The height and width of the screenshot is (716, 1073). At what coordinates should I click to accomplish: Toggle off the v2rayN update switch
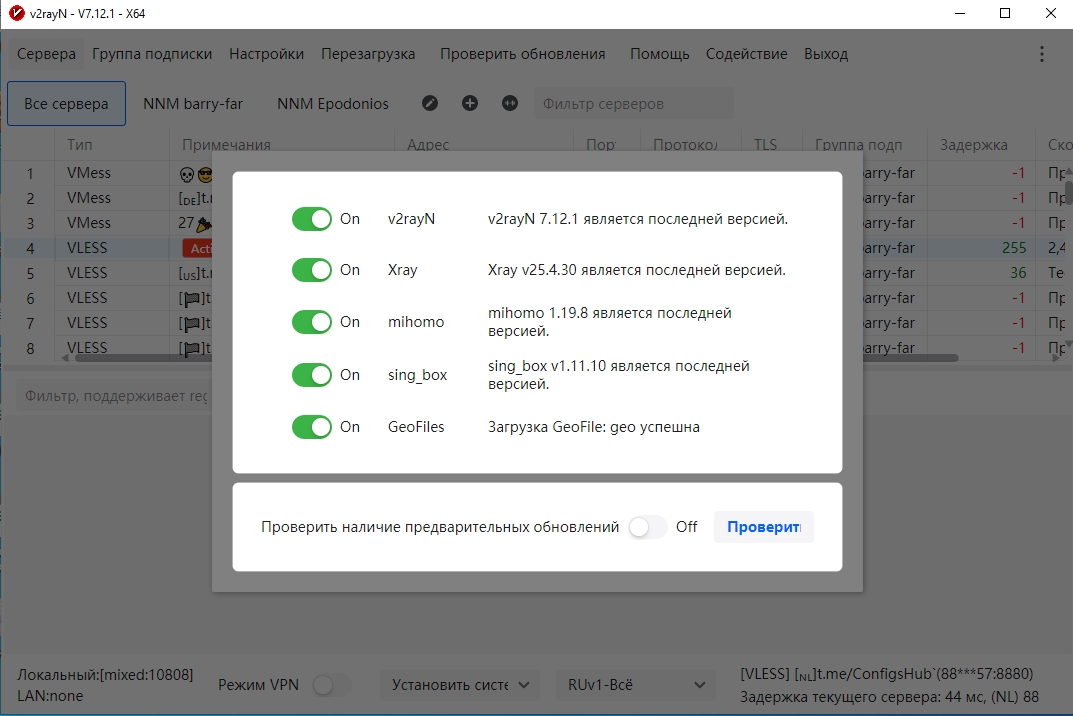312,219
